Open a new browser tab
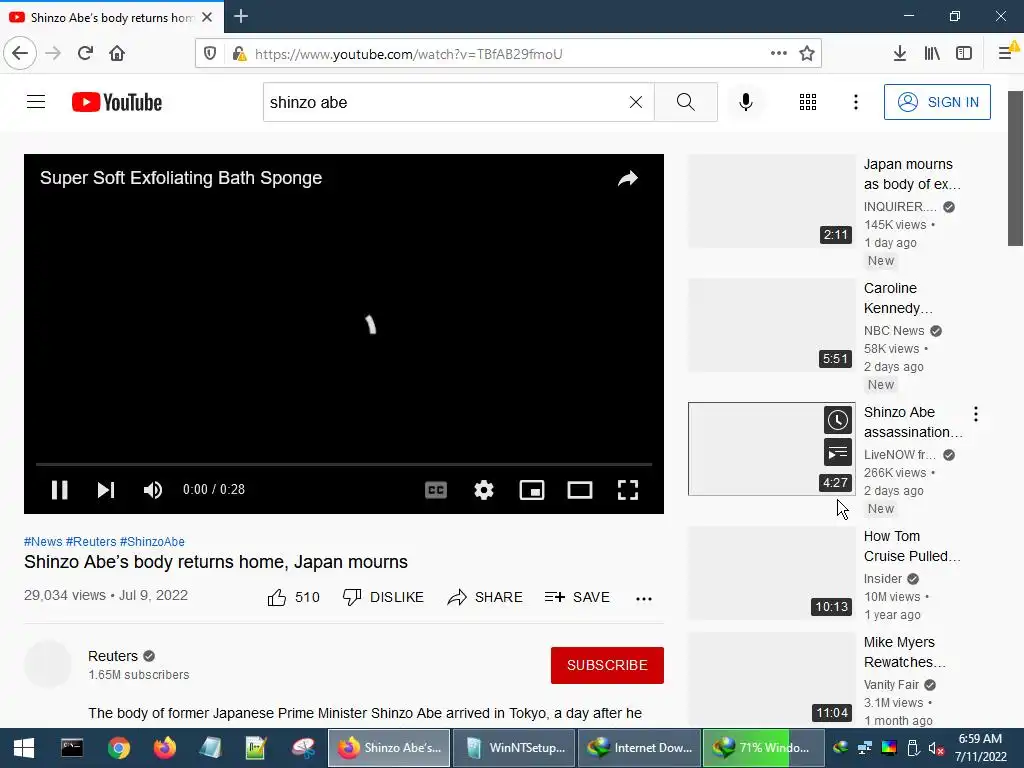This screenshot has height=768, width=1024. [241, 16]
